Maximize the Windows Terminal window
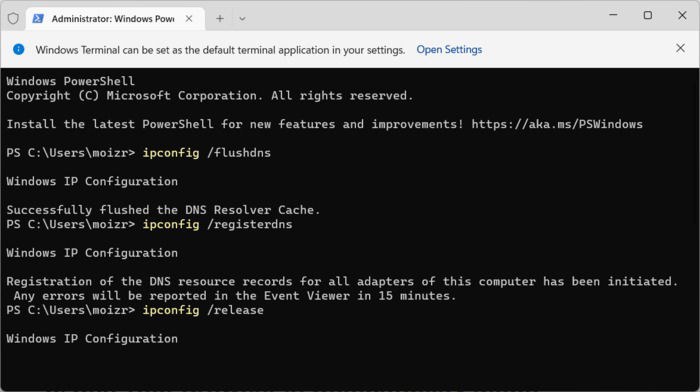Image resolution: width=700 pixels, height=392 pixels. tap(648, 15)
